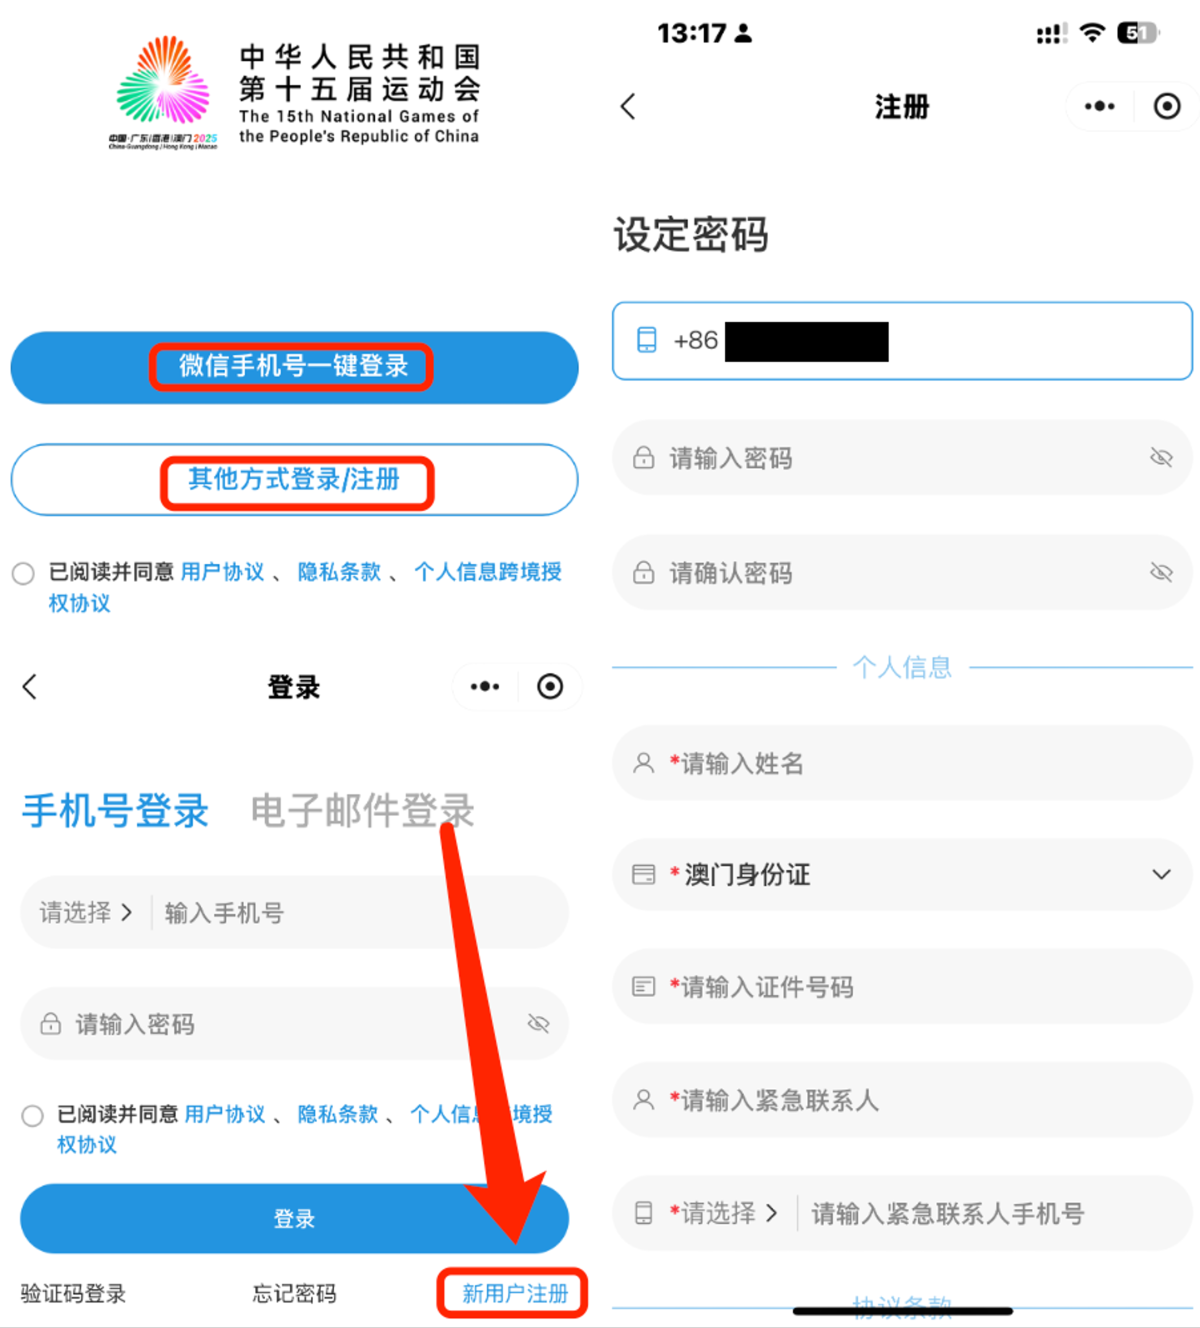Screen dimensions: 1200x1328
Task: Toggle password visibility in 设定密码 请输入密码 field
Action: pos(1161,458)
